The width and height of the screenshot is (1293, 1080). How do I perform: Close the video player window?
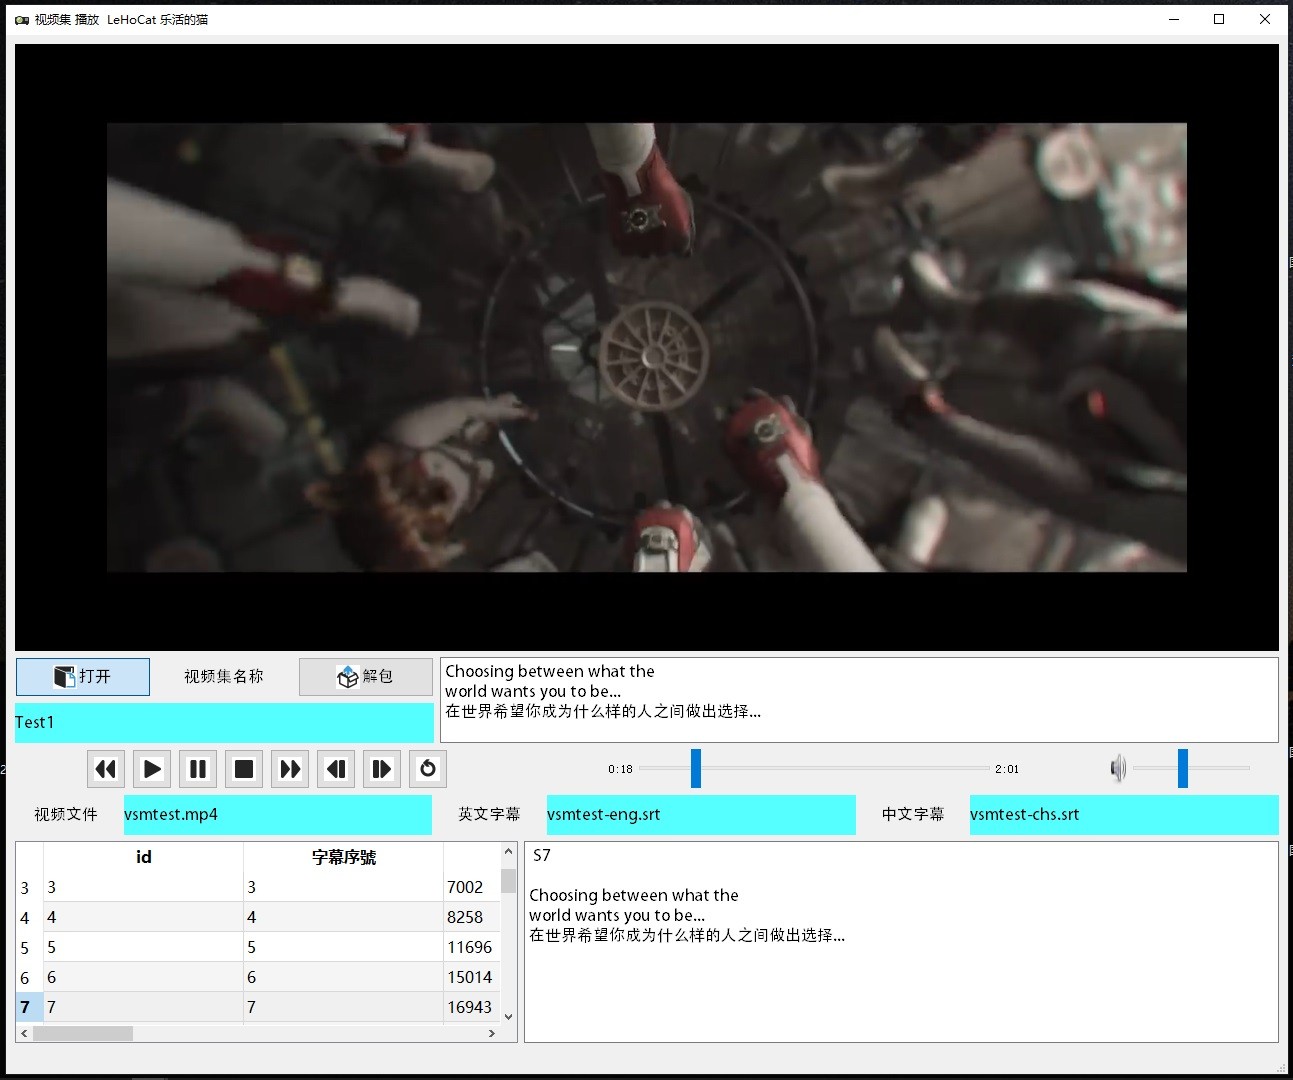[x=1265, y=19]
